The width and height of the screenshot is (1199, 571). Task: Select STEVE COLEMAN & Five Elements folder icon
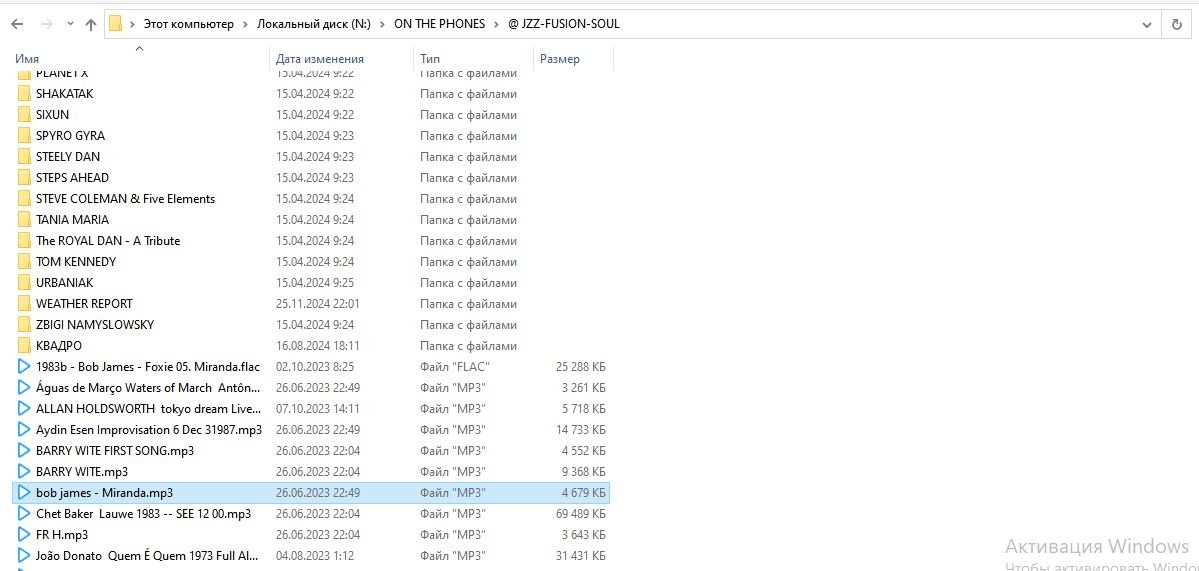24,199
